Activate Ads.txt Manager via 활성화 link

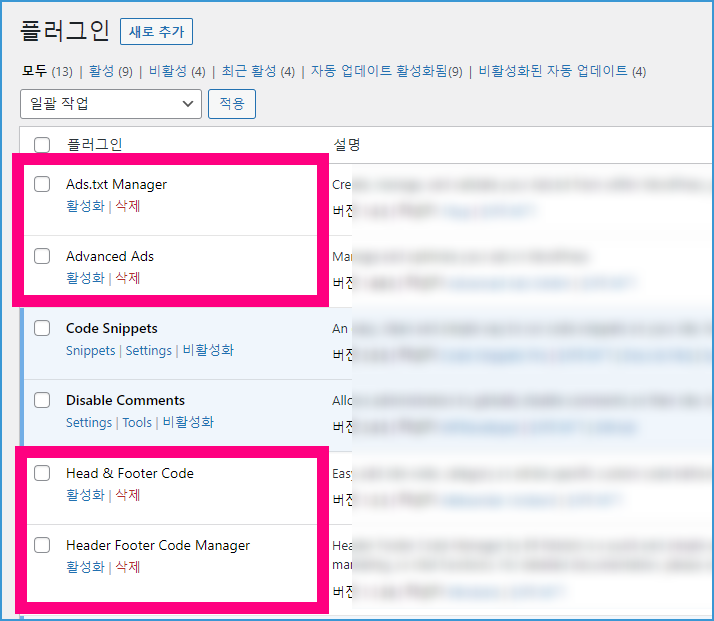[85, 206]
